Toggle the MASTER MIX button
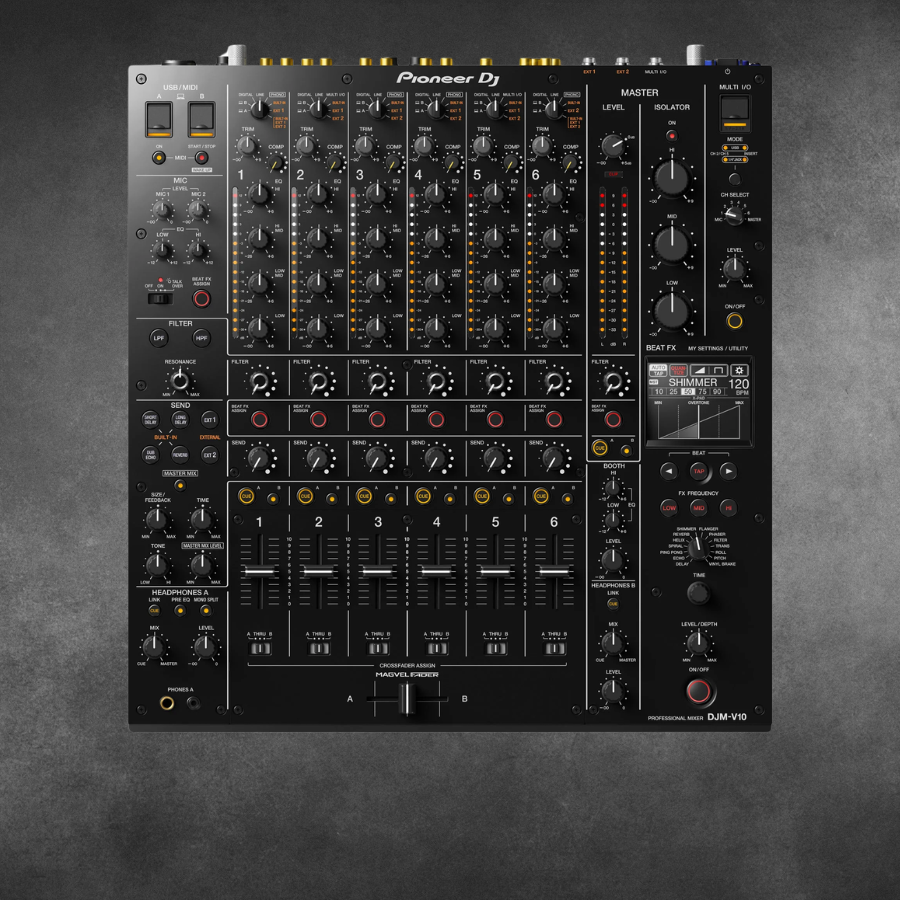This screenshot has height=900, width=900. pyautogui.click(x=180, y=485)
